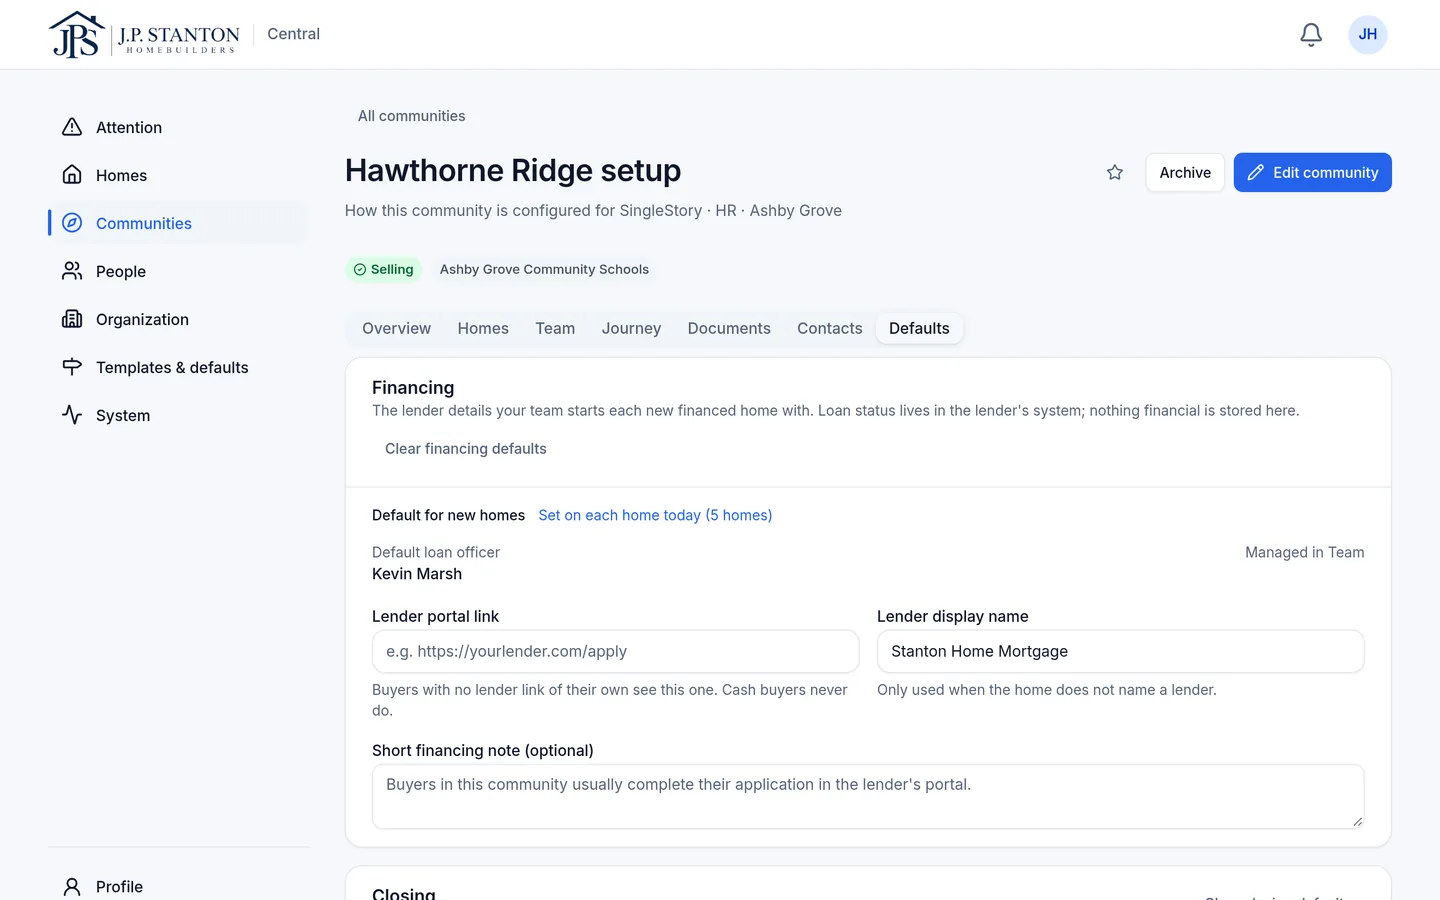The width and height of the screenshot is (1440, 900).
Task: Click the Attention warning triangle icon
Action: click(x=72, y=127)
